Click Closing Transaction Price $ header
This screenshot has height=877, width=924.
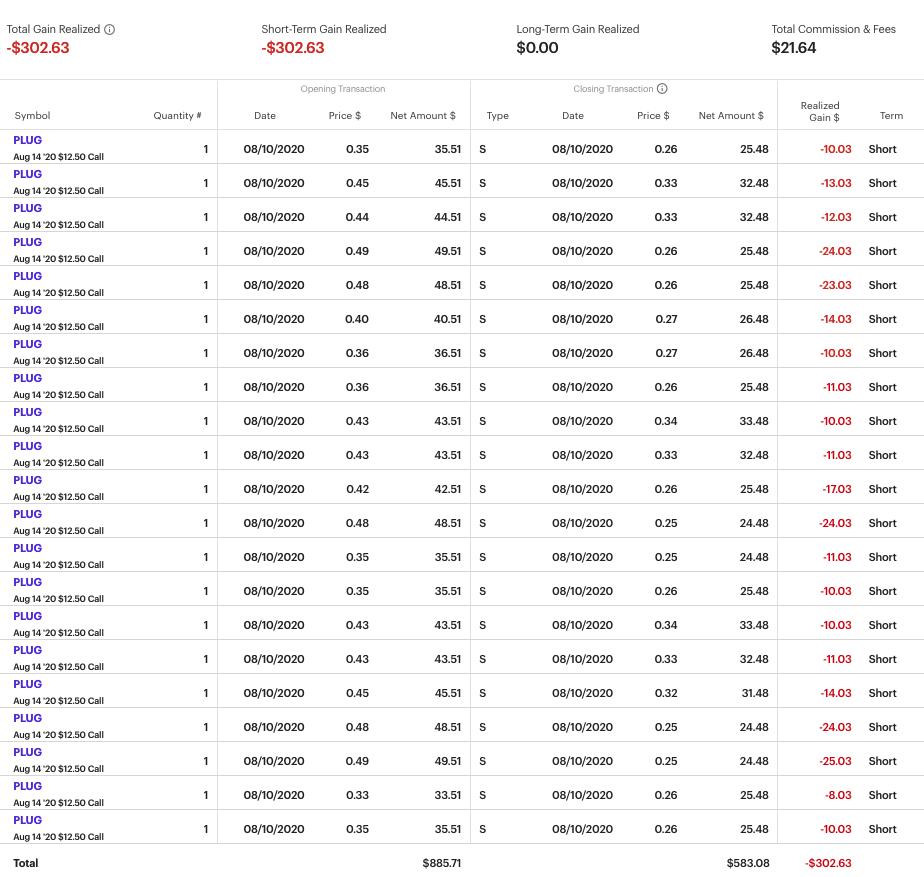653,116
